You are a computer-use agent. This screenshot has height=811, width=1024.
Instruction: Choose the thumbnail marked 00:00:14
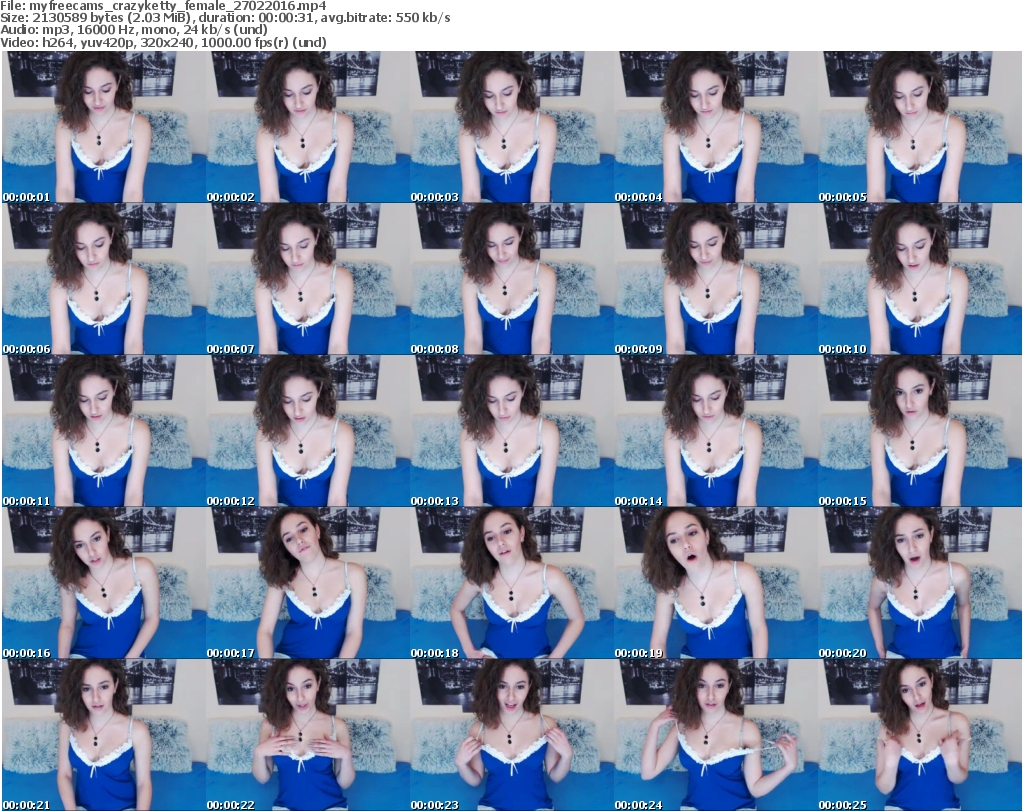point(715,431)
